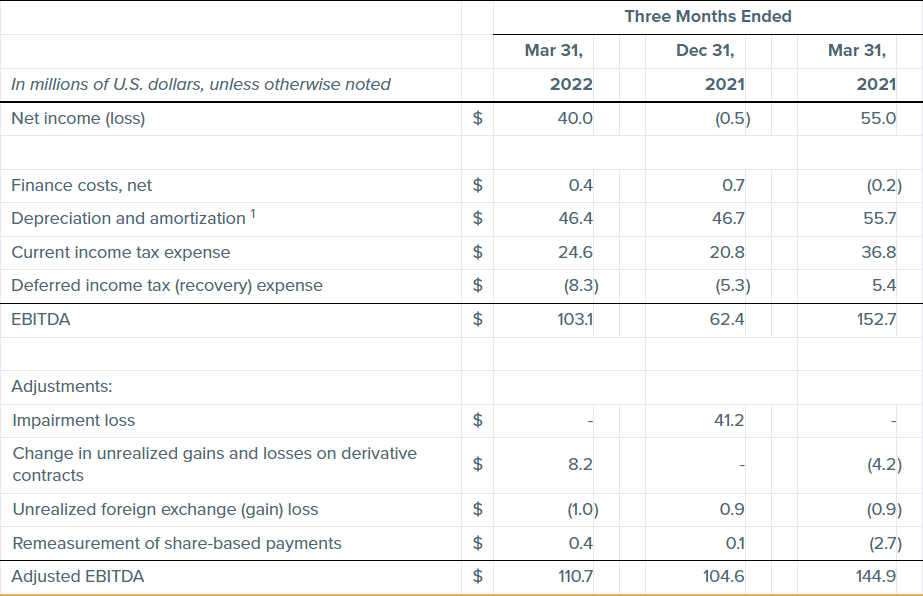
Task: Select Net income value 40.0
Action: tap(574, 118)
